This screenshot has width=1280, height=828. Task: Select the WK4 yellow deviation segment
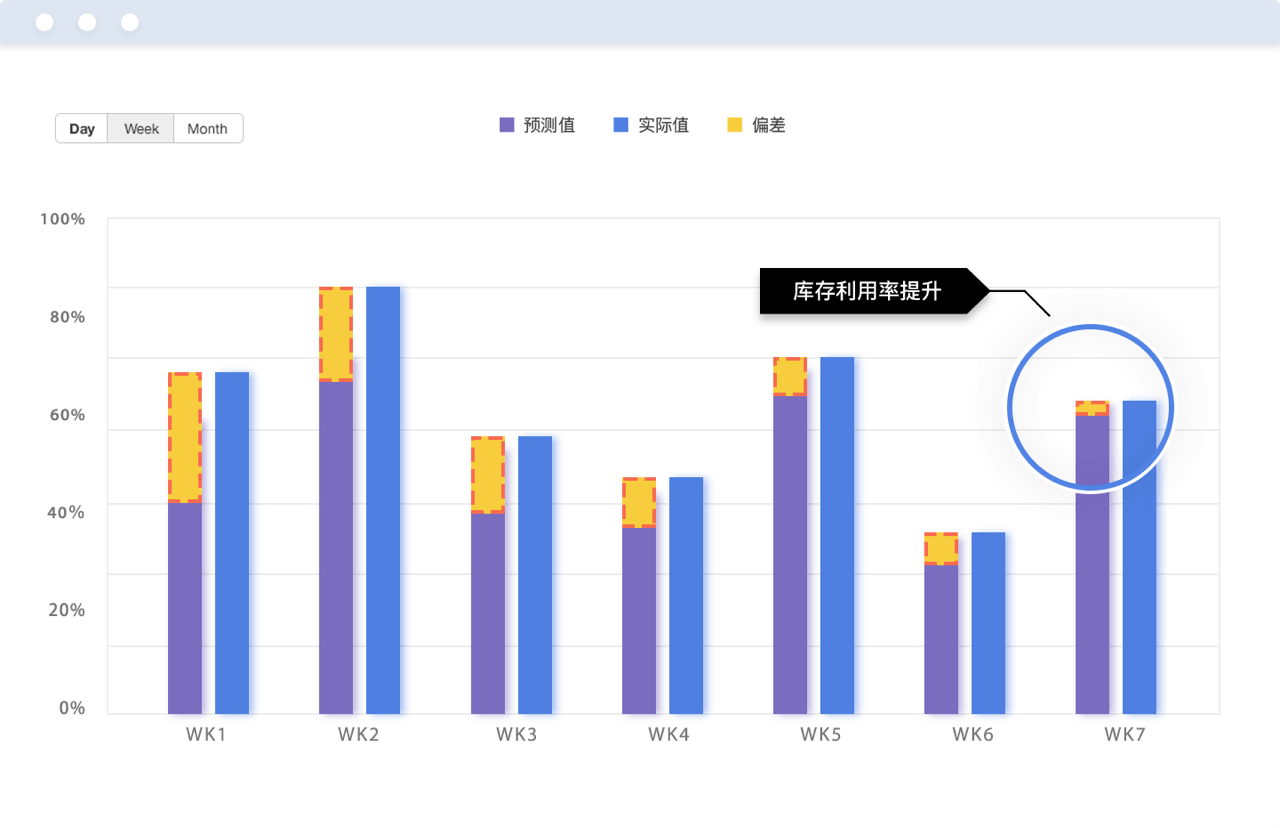(x=639, y=502)
